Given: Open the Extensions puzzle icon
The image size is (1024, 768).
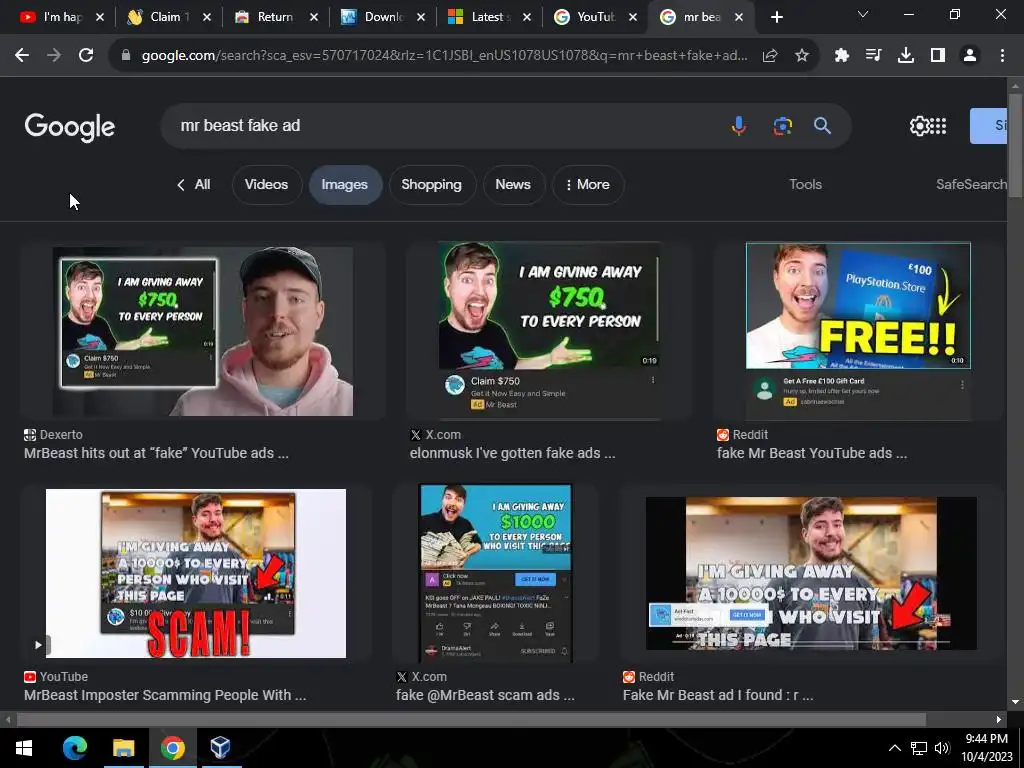Looking at the screenshot, I should pos(842,56).
